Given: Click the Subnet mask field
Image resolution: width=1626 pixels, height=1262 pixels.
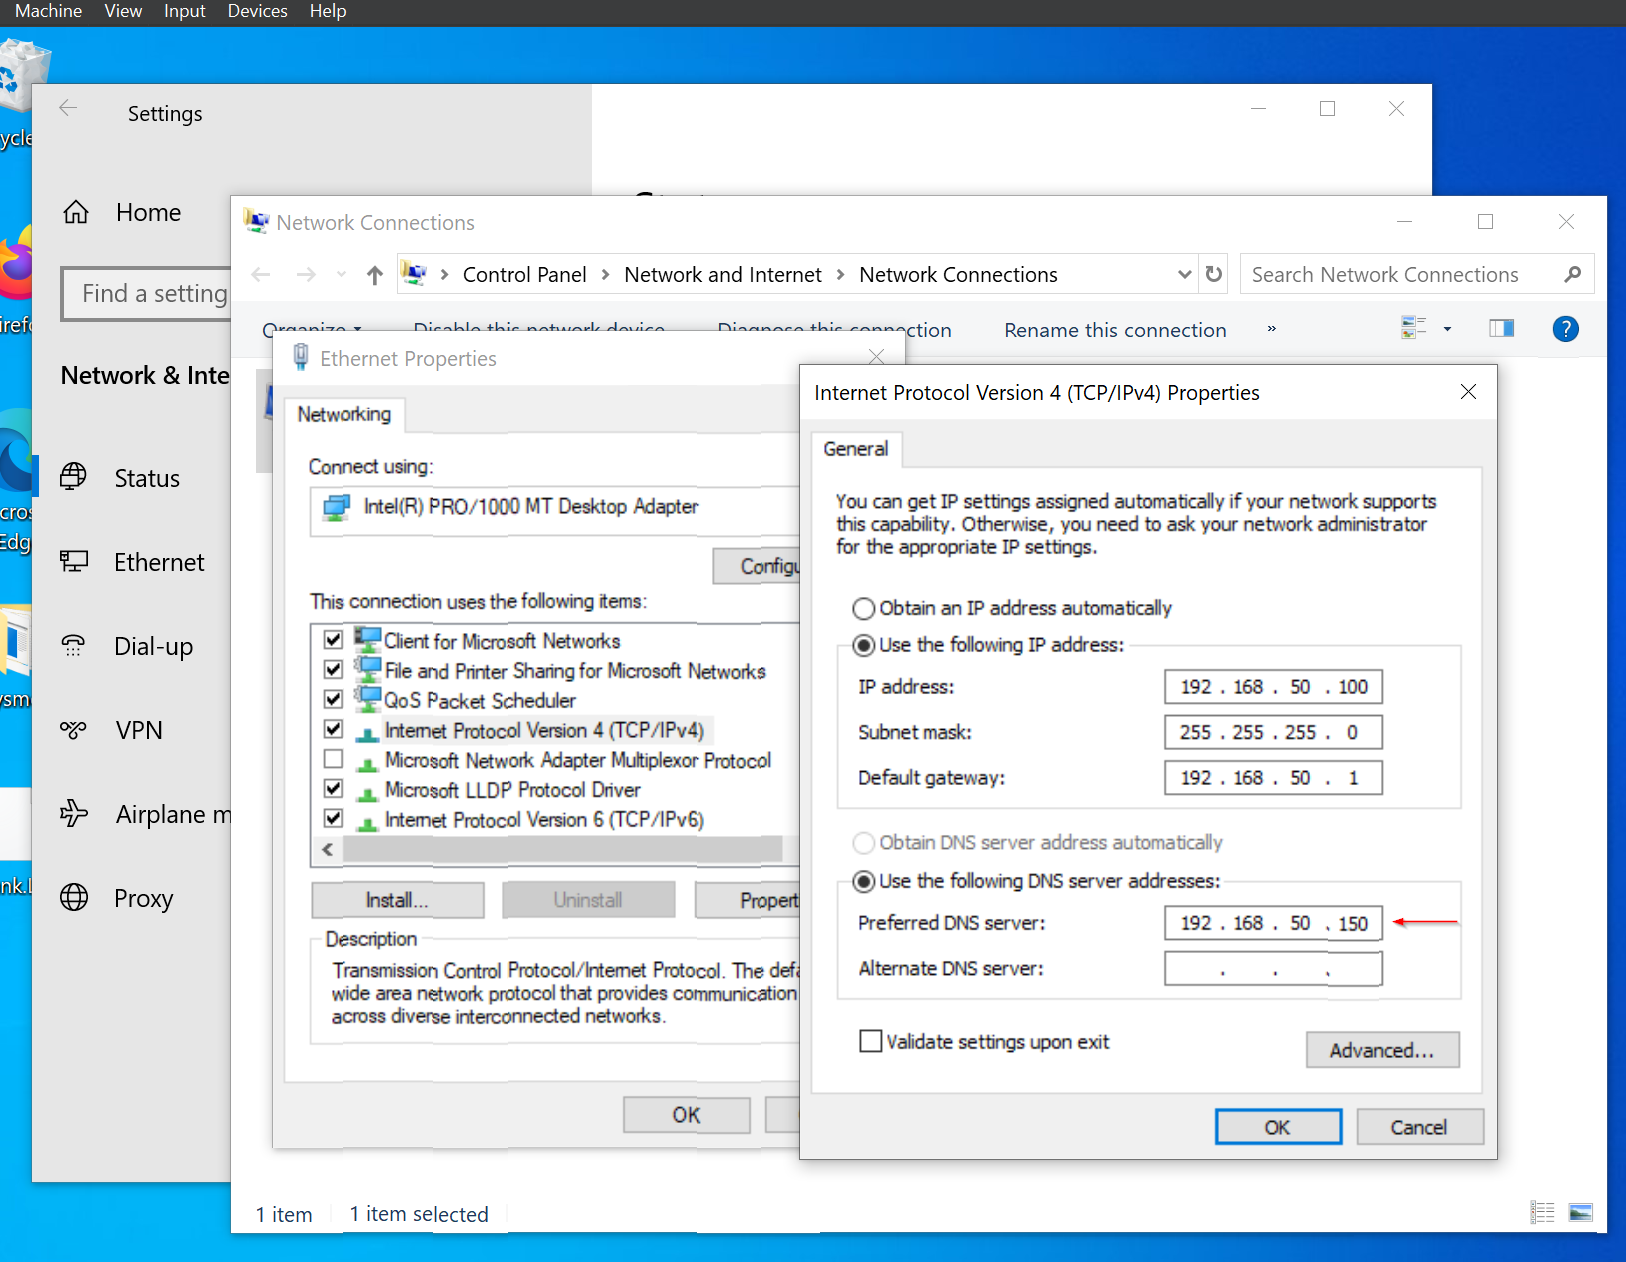Looking at the screenshot, I should pyautogui.click(x=1273, y=732).
